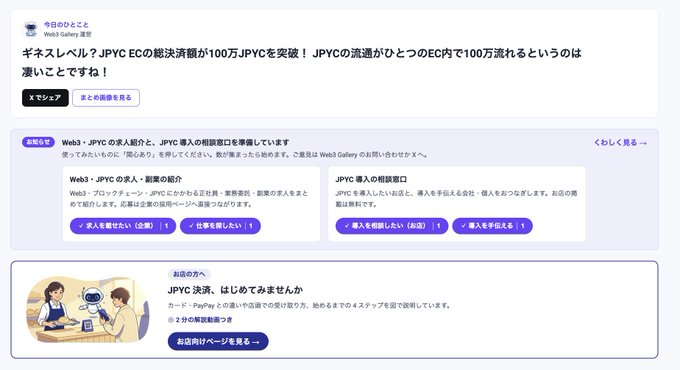Open the 今日のひとこと label link
This screenshot has width=680, height=370.
tap(66, 25)
